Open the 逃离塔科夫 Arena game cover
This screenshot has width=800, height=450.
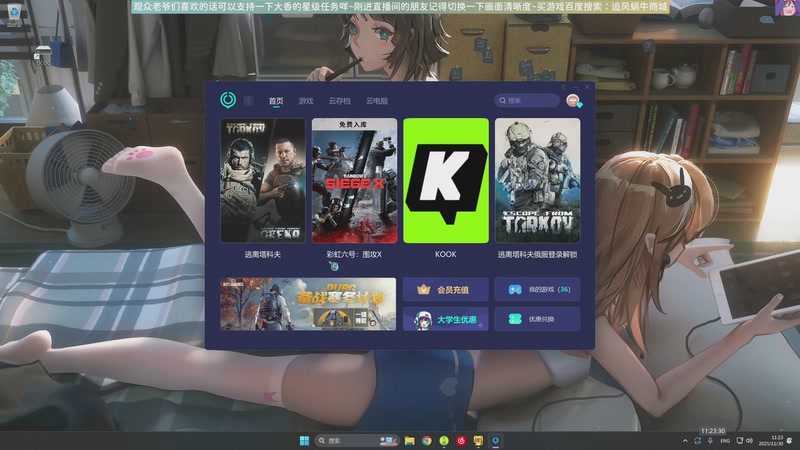[263, 181]
